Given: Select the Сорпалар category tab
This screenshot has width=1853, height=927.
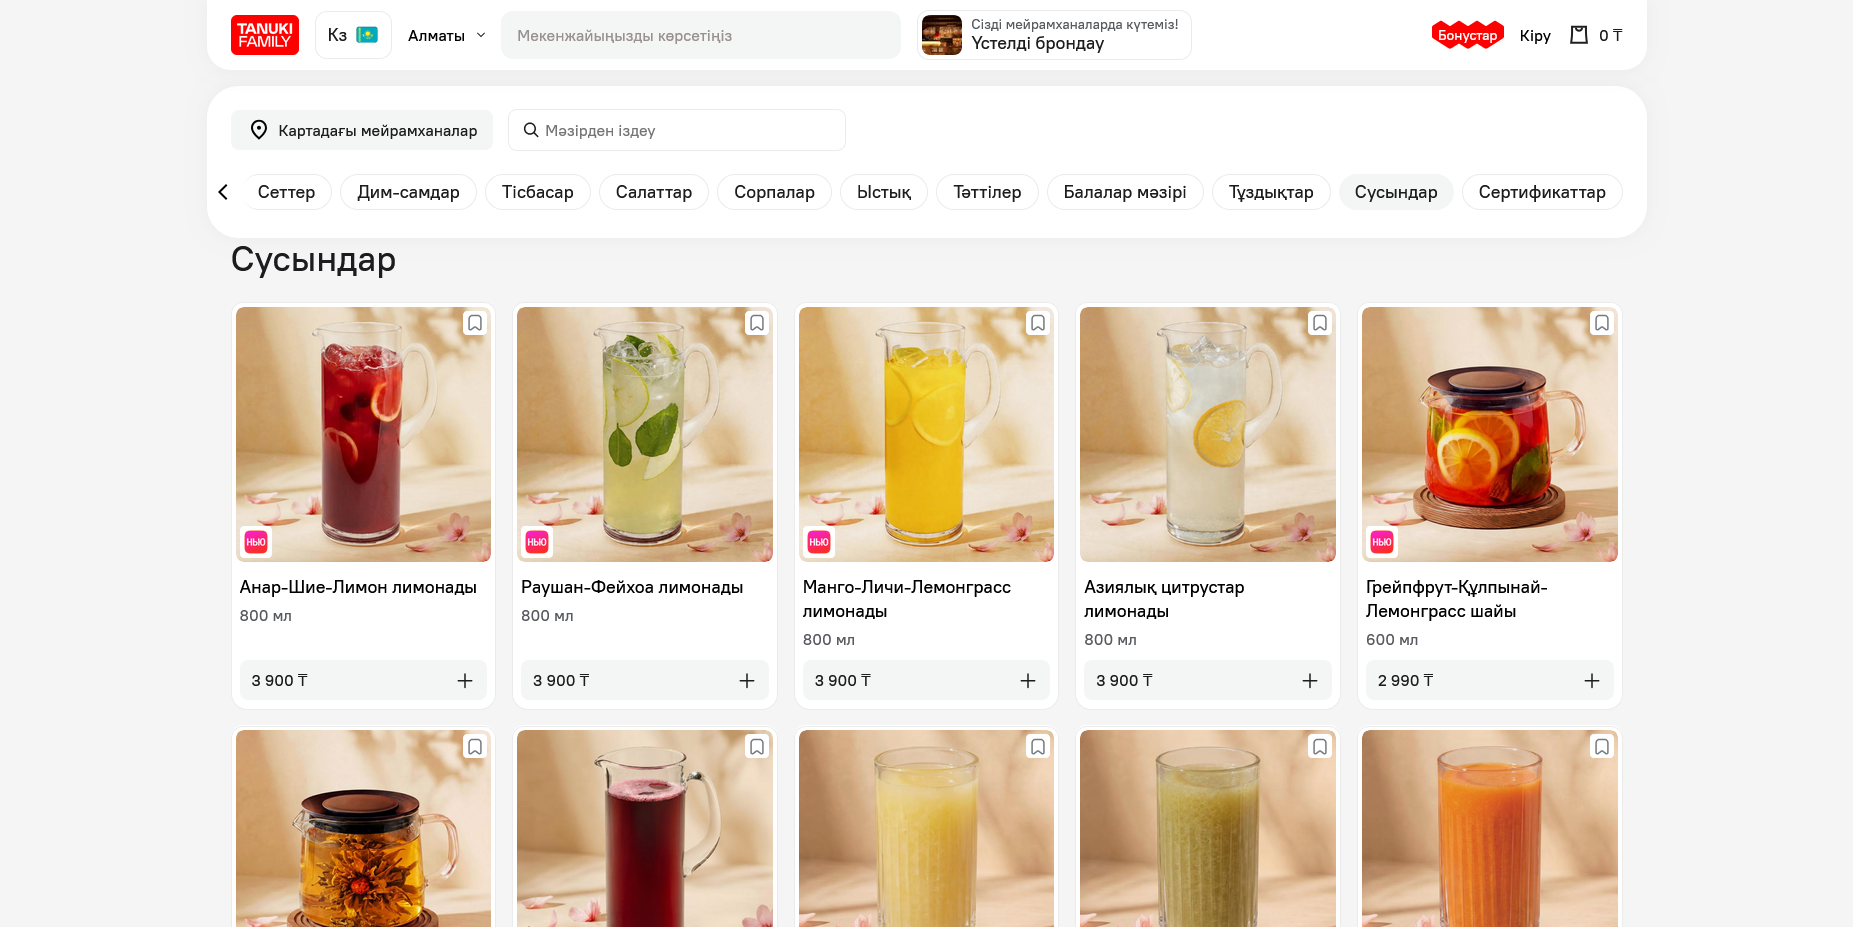Looking at the screenshot, I should [774, 192].
